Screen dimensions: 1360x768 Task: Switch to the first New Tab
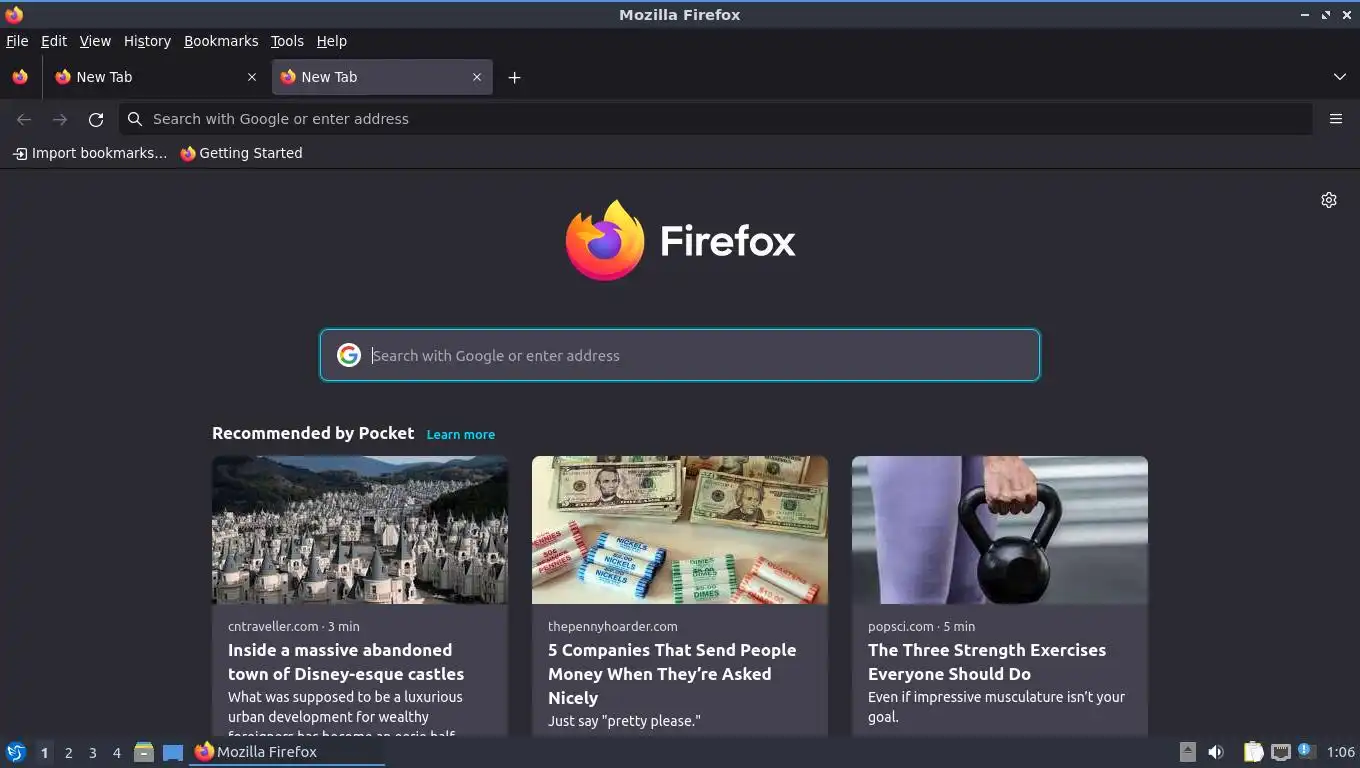[156, 77]
